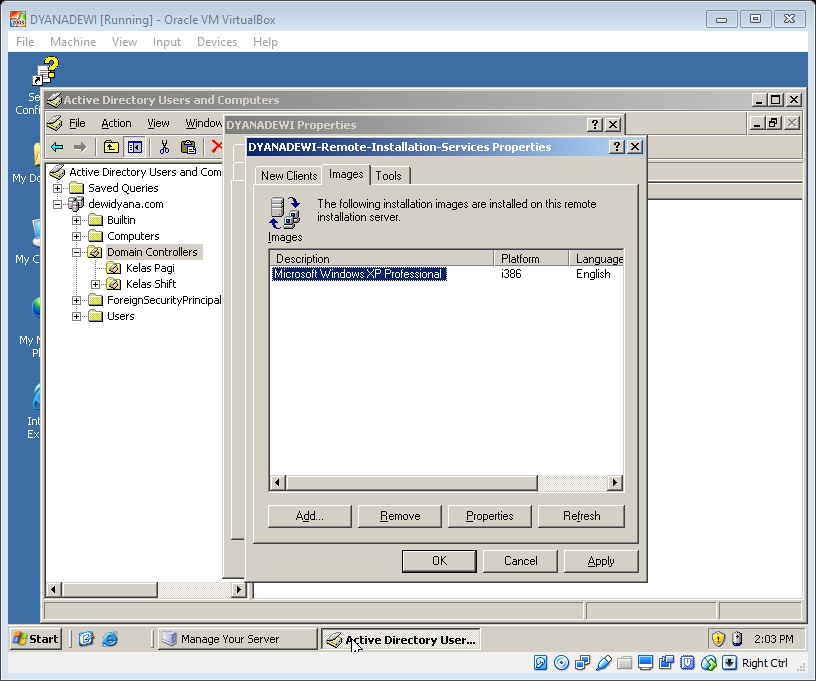The width and height of the screenshot is (816, 681).
Task: Click the Properties button for images
Action: point(490,516)
